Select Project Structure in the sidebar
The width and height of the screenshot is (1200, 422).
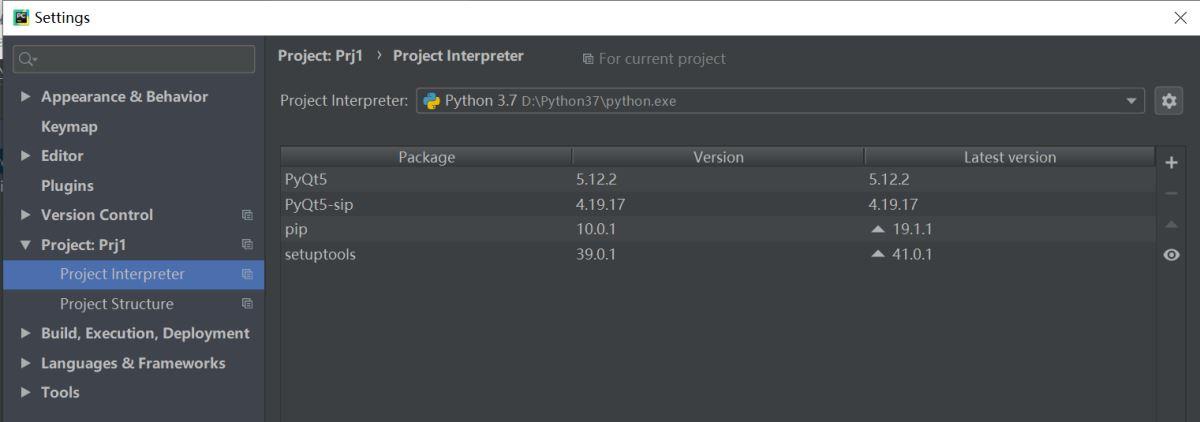116,304
